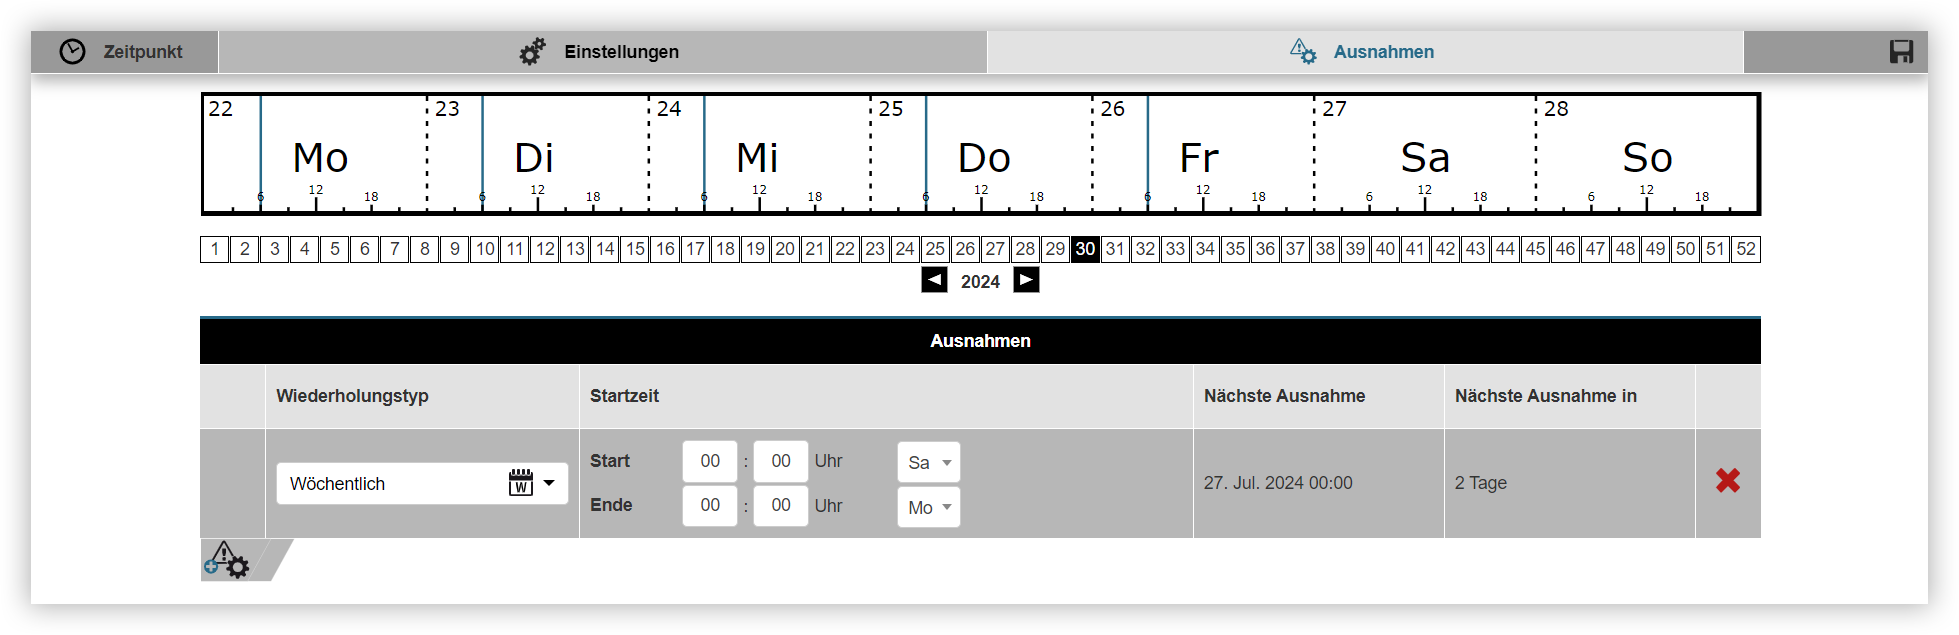Image resolution: width=1959 pixels, height=635 pixels.
Task: Select calendar week 31
Action: (x=1115, y=249)
